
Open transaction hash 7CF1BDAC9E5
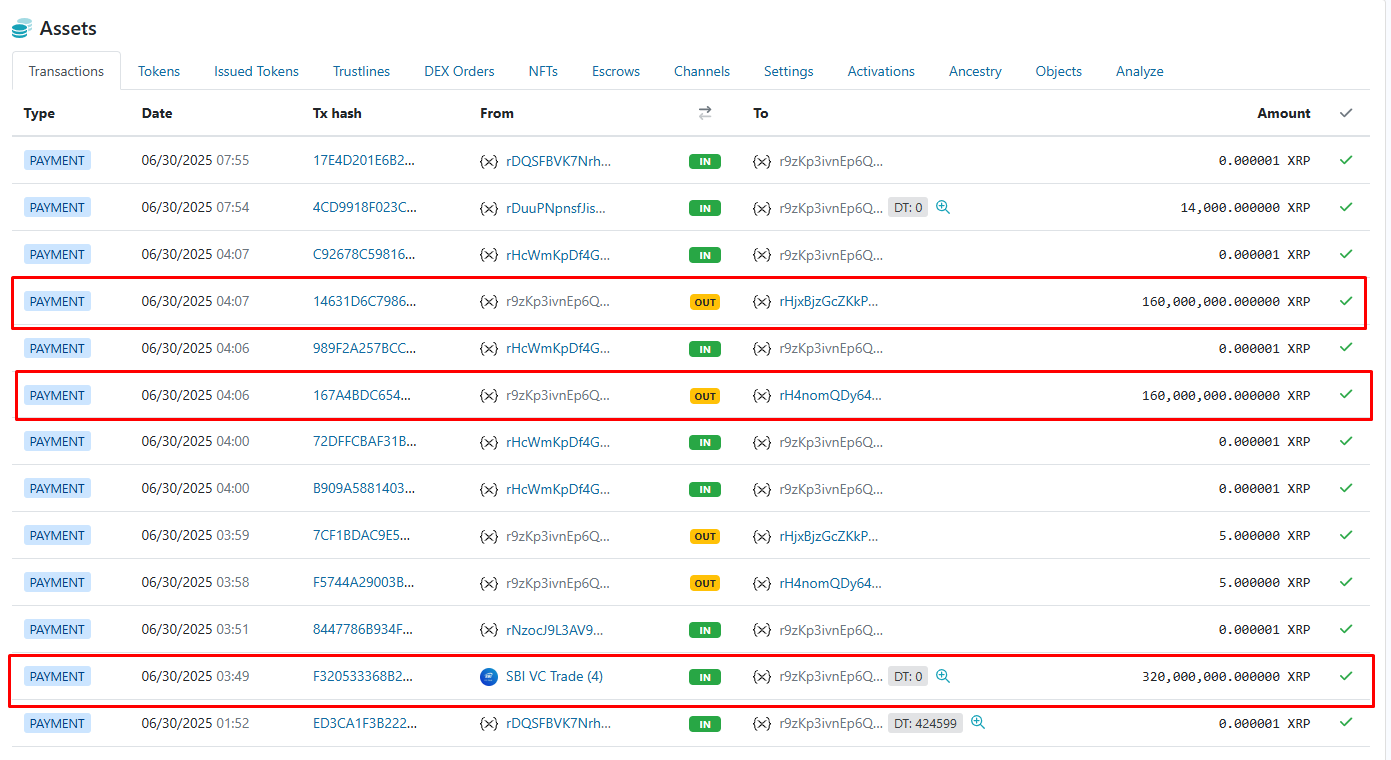pyautogui.click(x=362, y=535)
